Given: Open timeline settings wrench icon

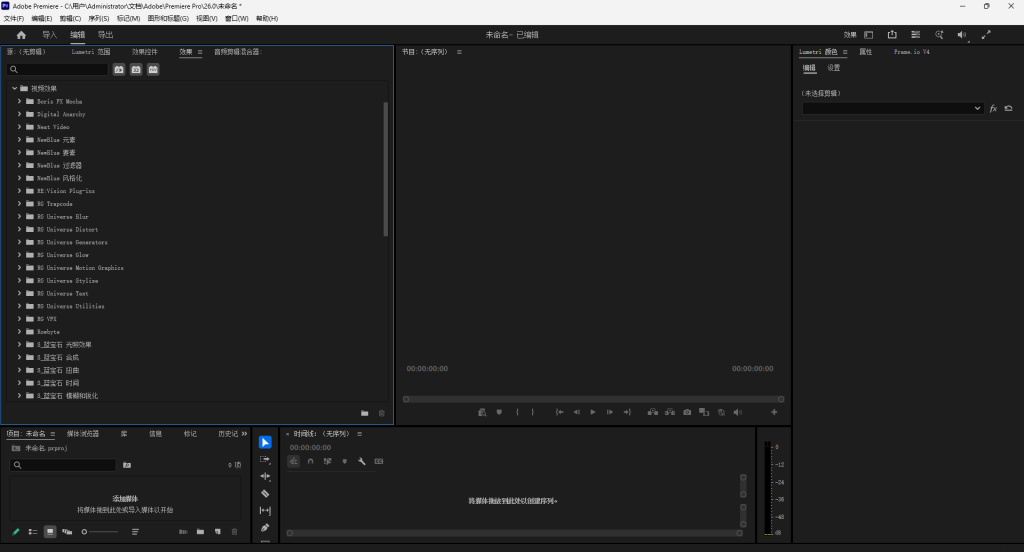Looking at the screenshot, I should tap(362, 461).
